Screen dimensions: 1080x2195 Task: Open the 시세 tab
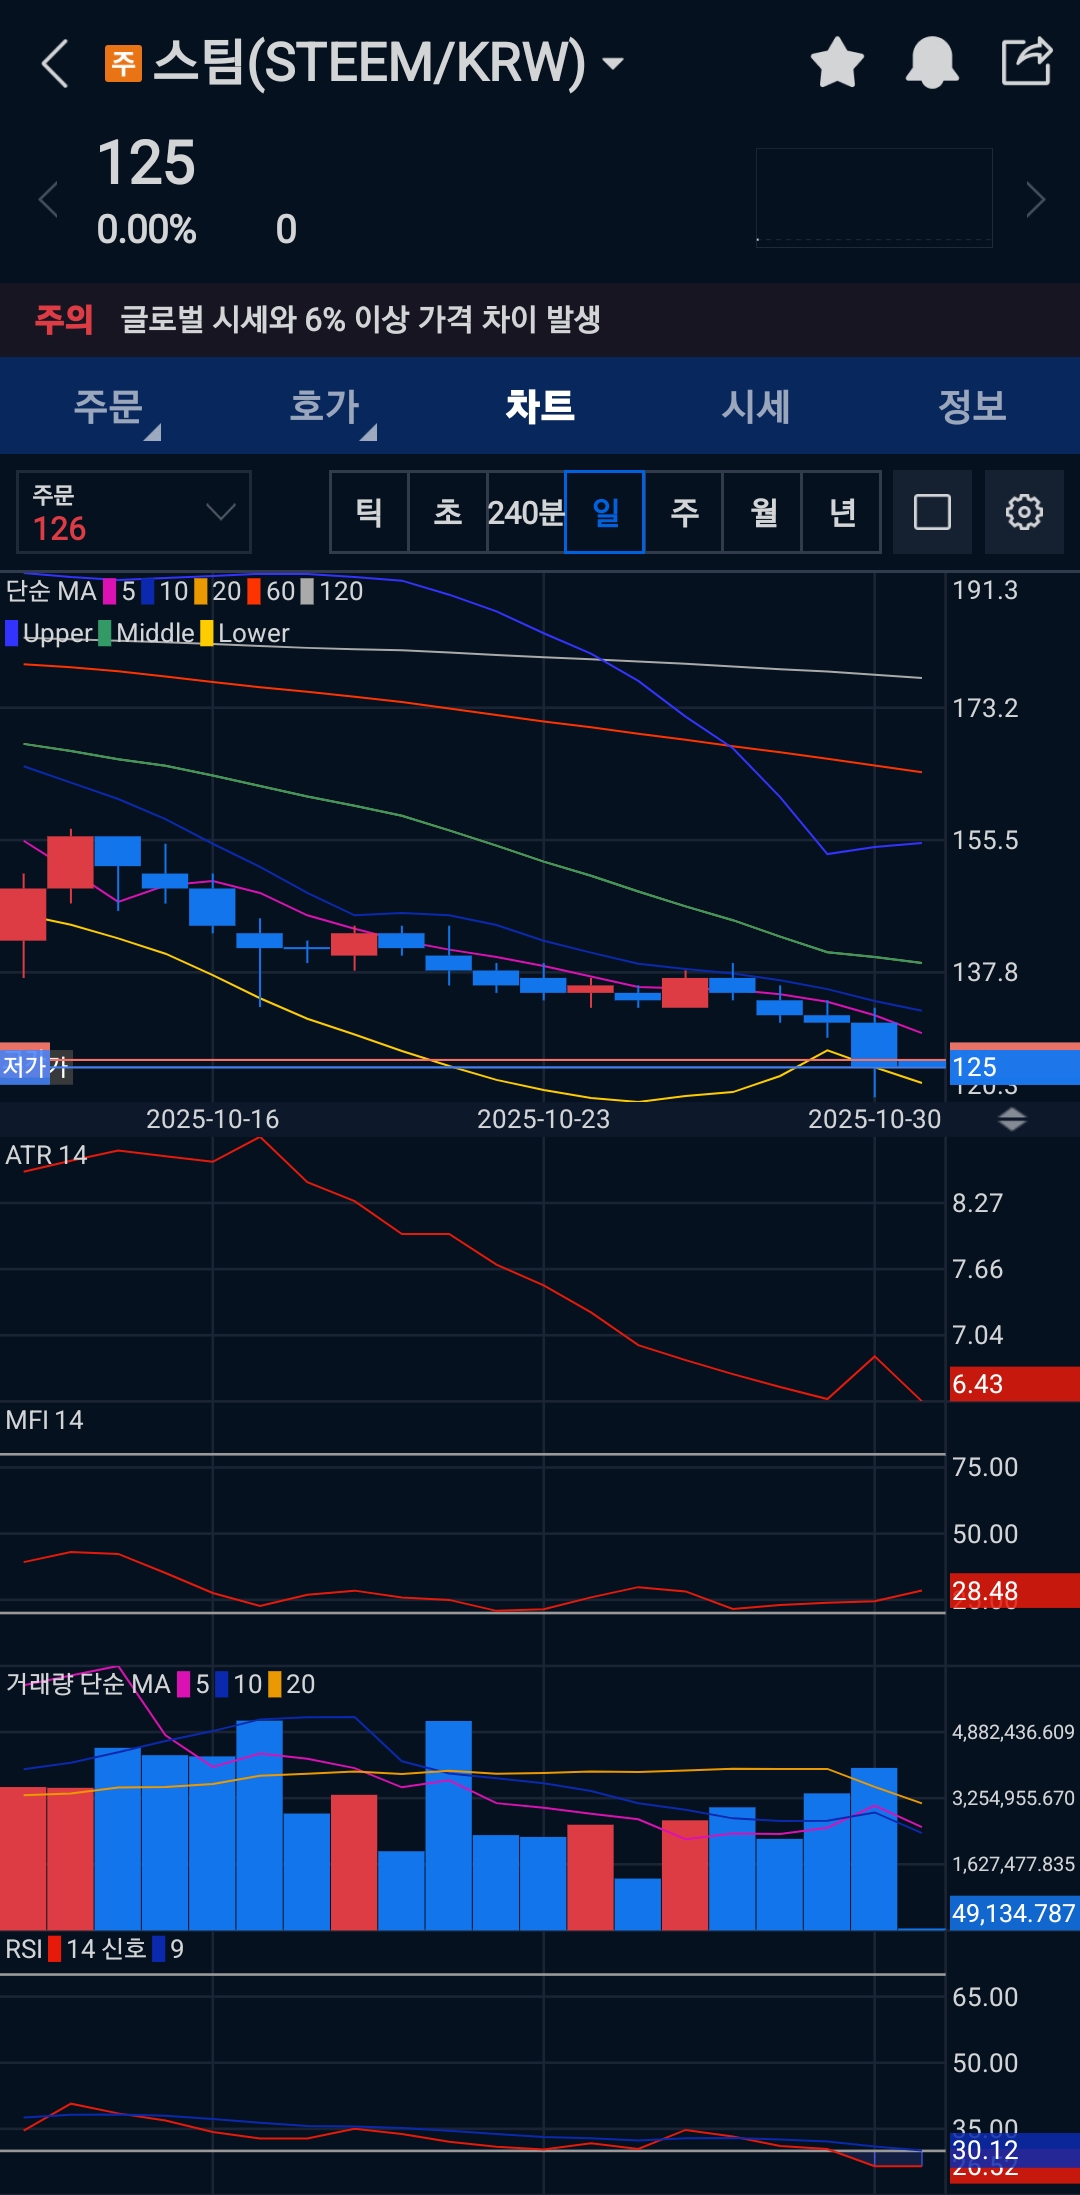click(756, 406)
